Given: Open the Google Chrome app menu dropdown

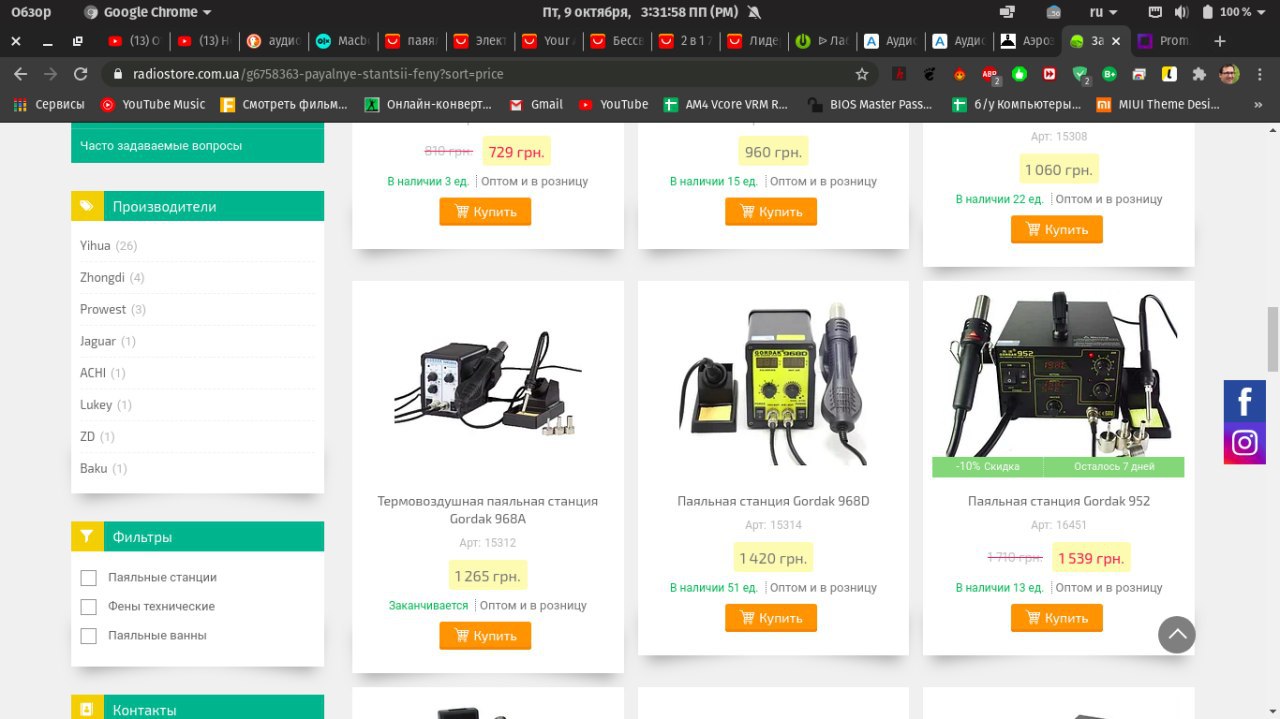Looking at the screenshot, I should point(148,12).
